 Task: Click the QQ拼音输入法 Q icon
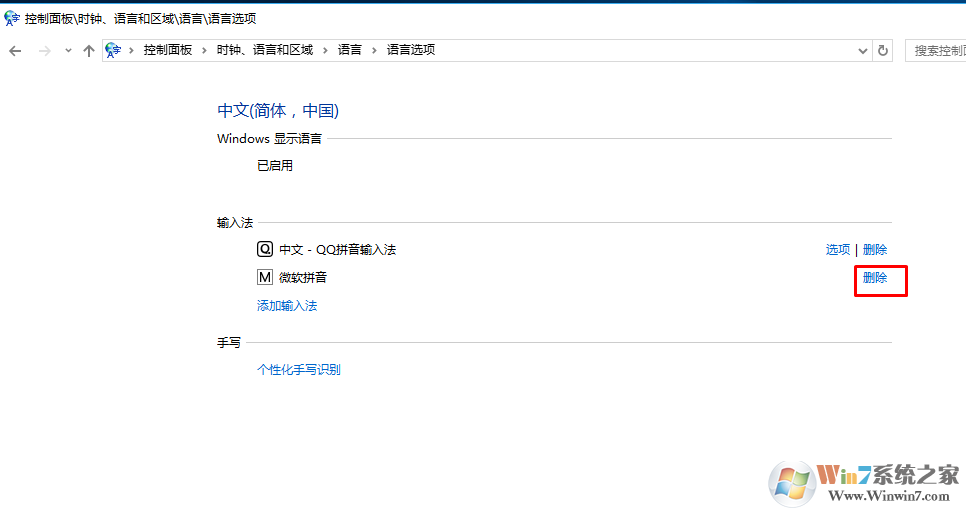click(265, 250)
